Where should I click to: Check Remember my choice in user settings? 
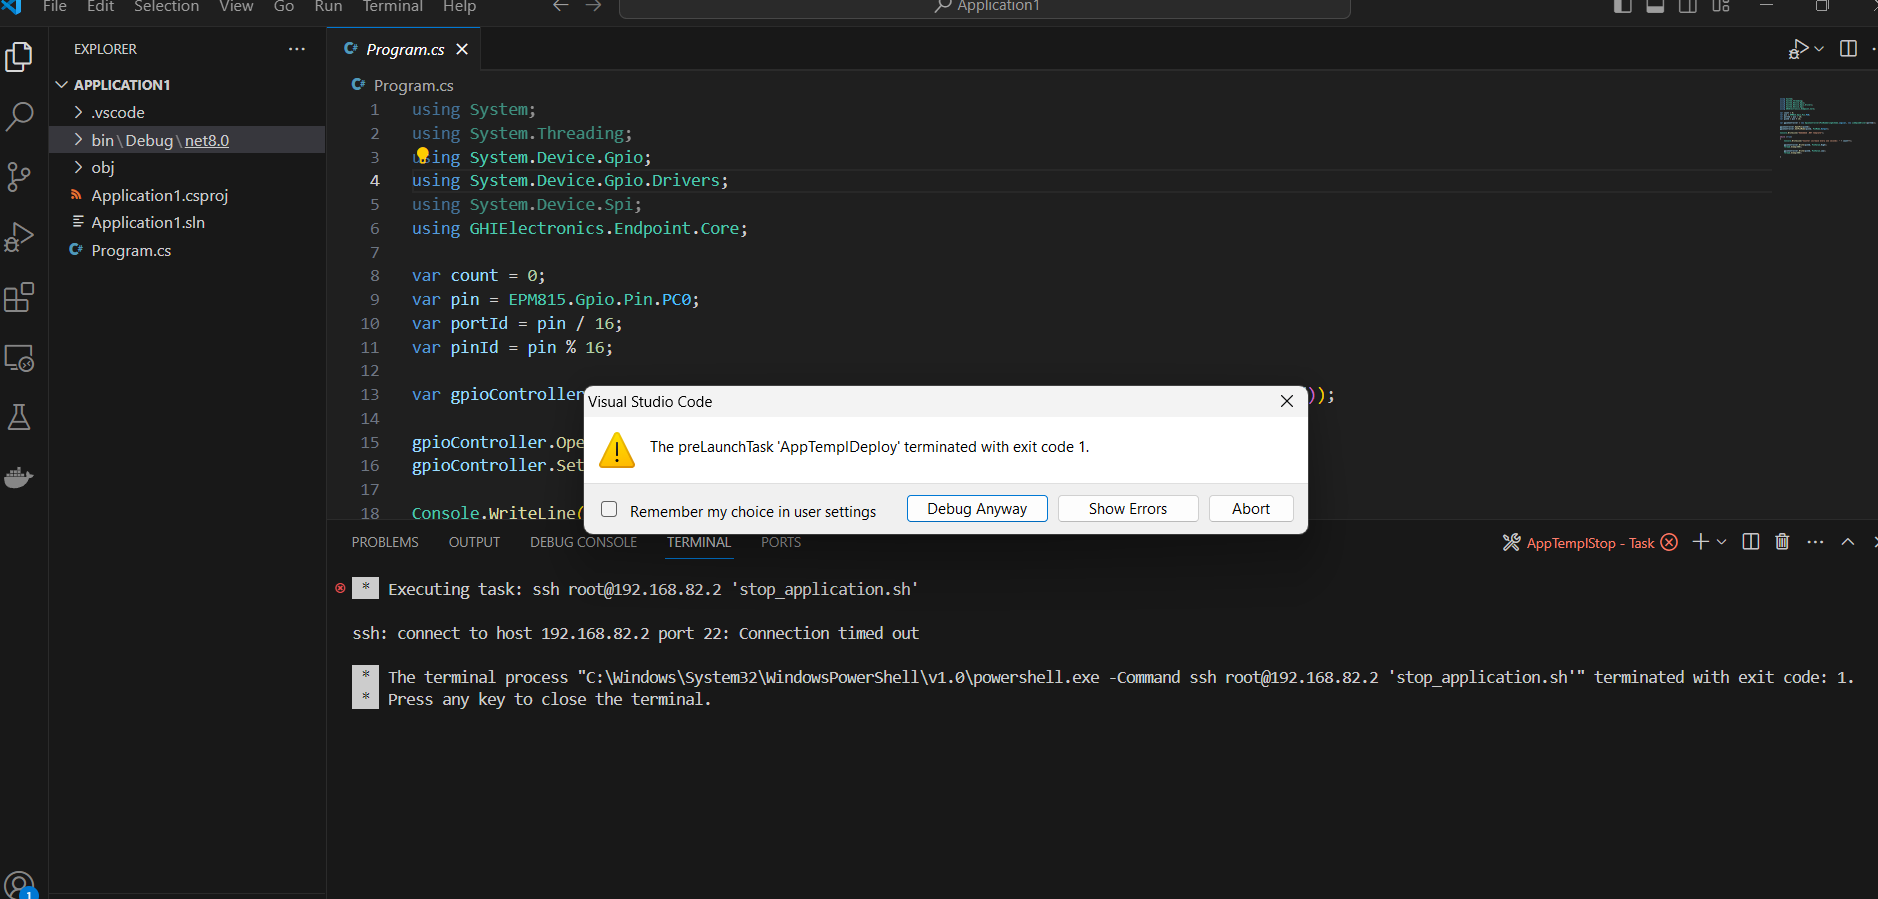point(609,510)
